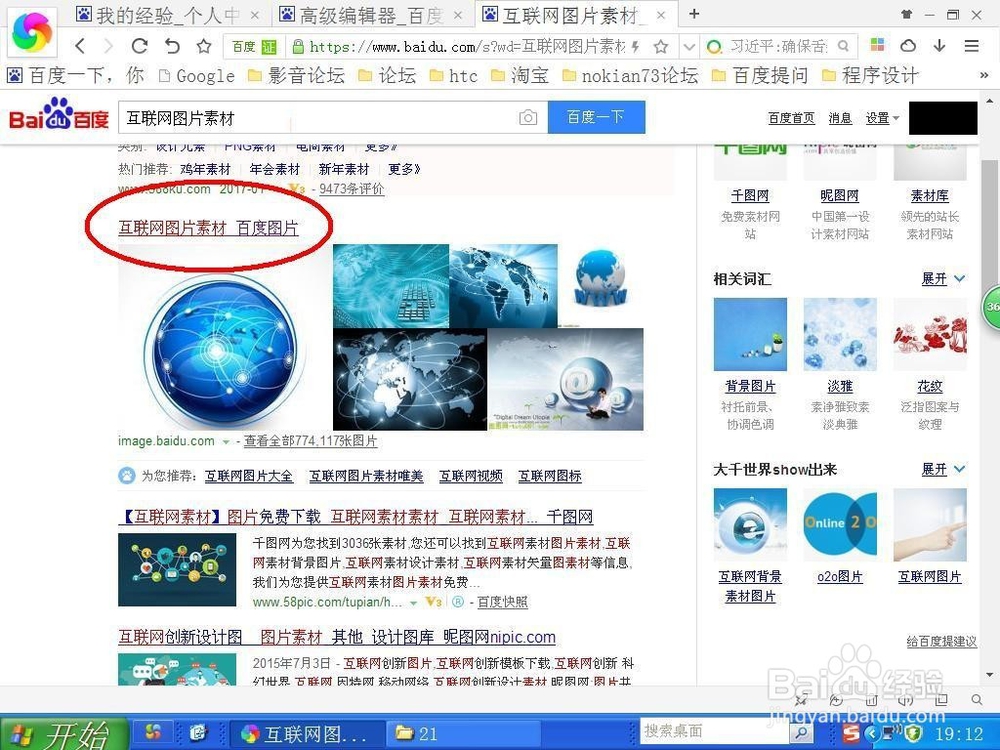The height and width of the screenshot is (750, 1000).
Task: Click the browser forward arrow
Action: click(108, 46)
